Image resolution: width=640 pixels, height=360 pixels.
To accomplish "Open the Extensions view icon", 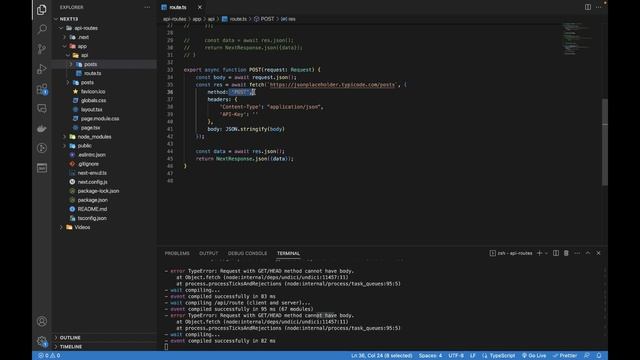I will tap(42, 89).
